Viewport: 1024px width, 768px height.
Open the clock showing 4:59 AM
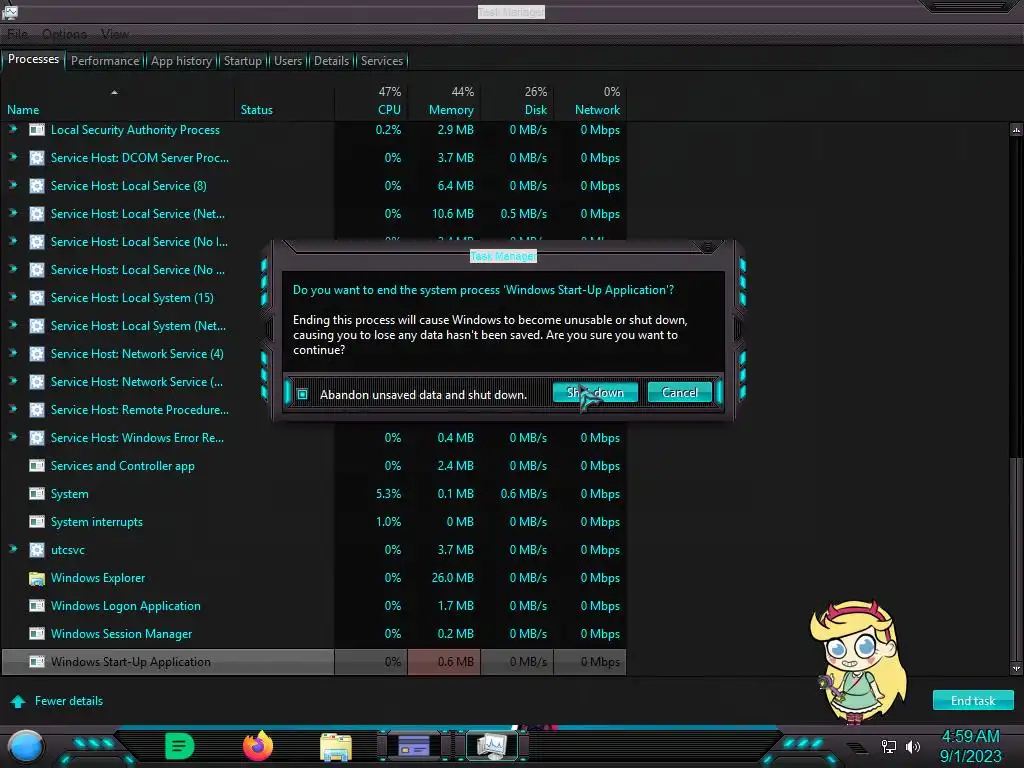click(x=970, y=737)
